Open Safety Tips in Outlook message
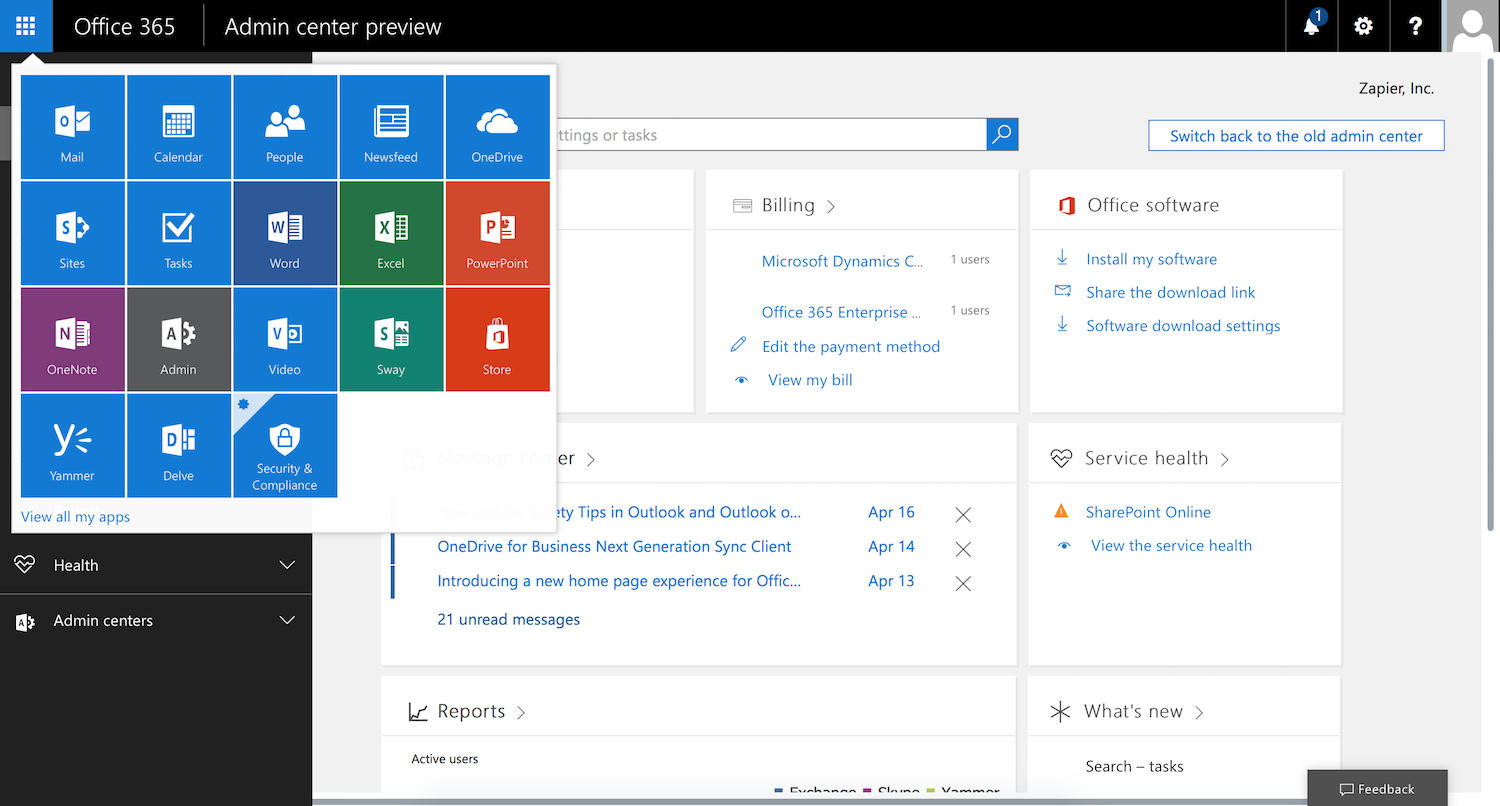 [x=619, y=512]
